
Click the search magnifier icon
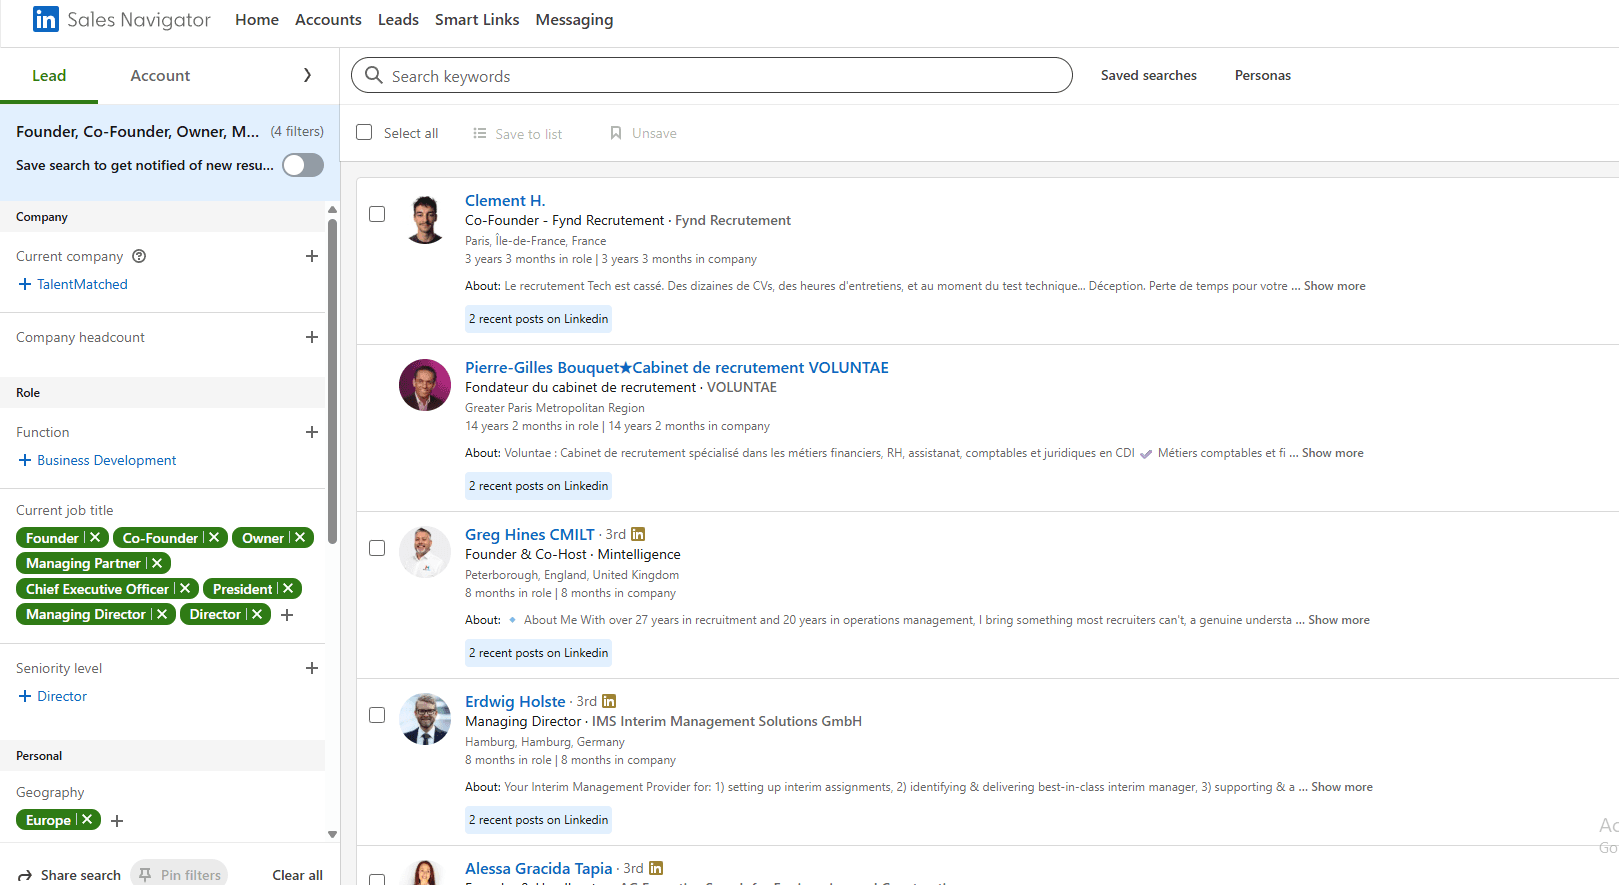(374, 75)
